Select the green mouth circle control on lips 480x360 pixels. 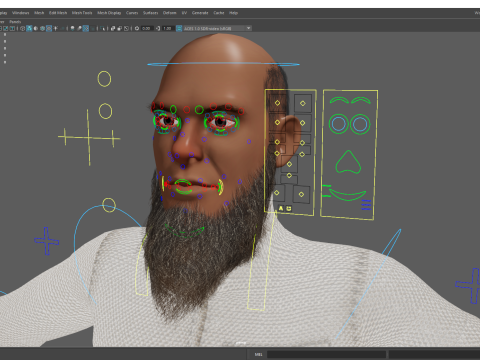[183, 187]
